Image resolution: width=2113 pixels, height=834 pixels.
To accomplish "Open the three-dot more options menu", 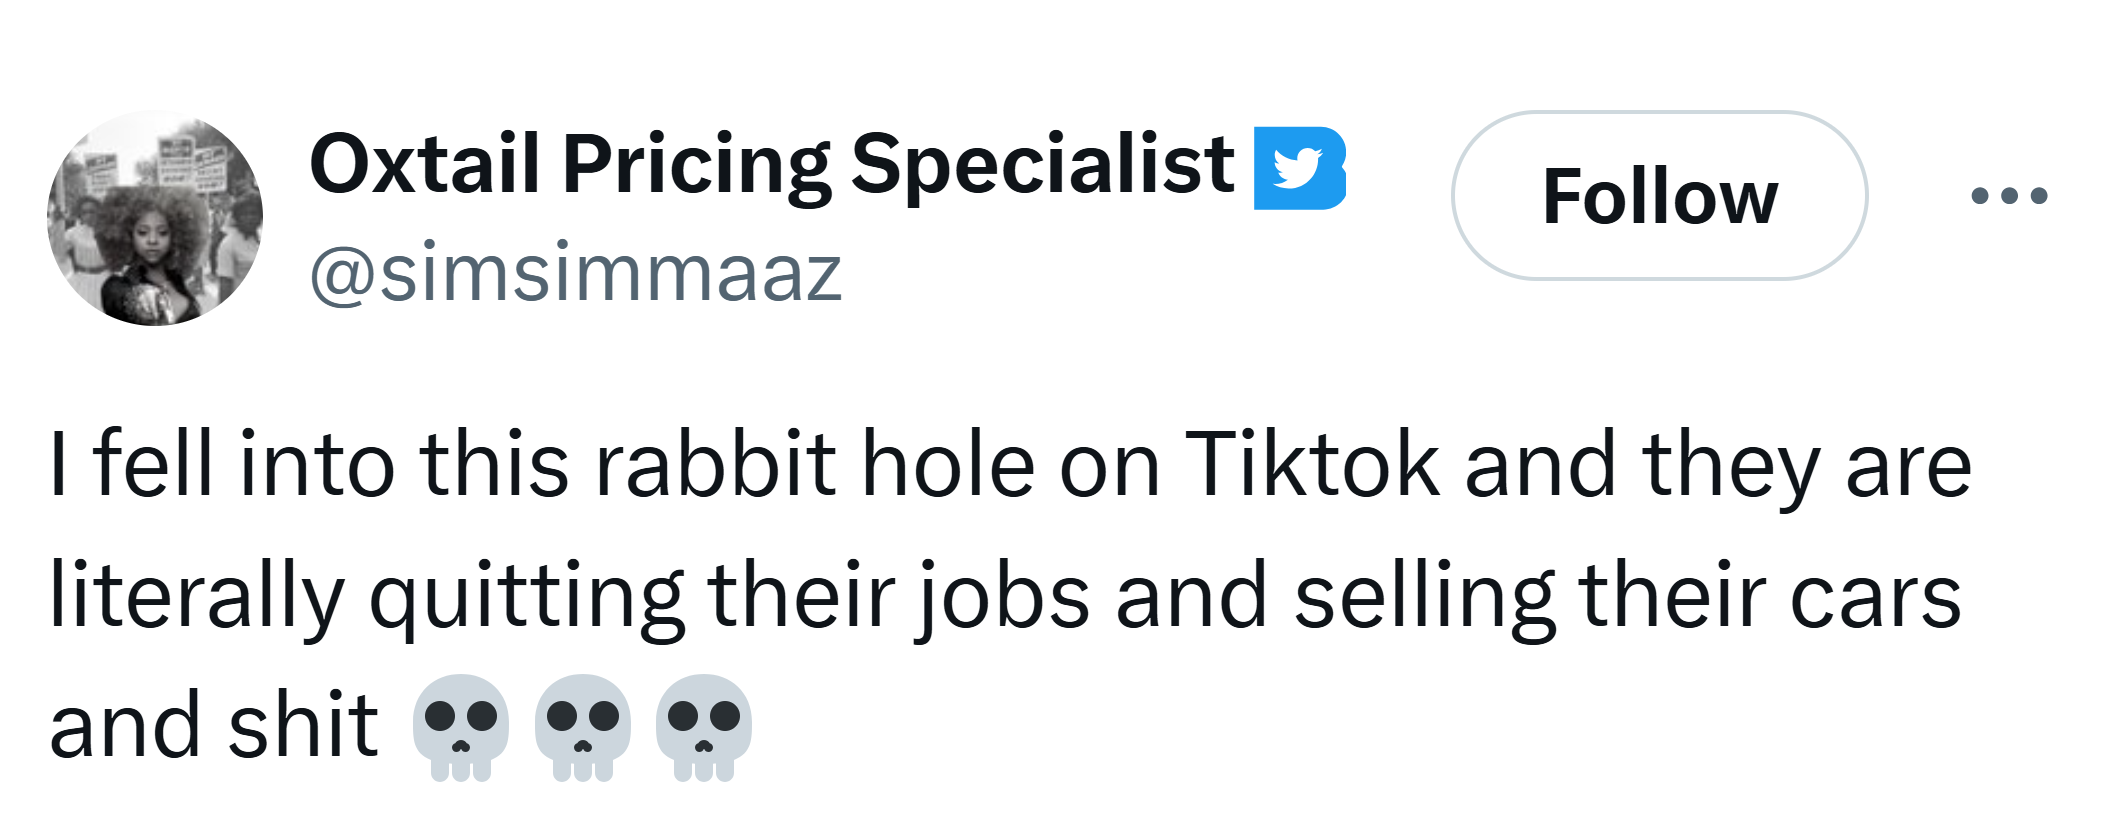I will point(2008,196).
